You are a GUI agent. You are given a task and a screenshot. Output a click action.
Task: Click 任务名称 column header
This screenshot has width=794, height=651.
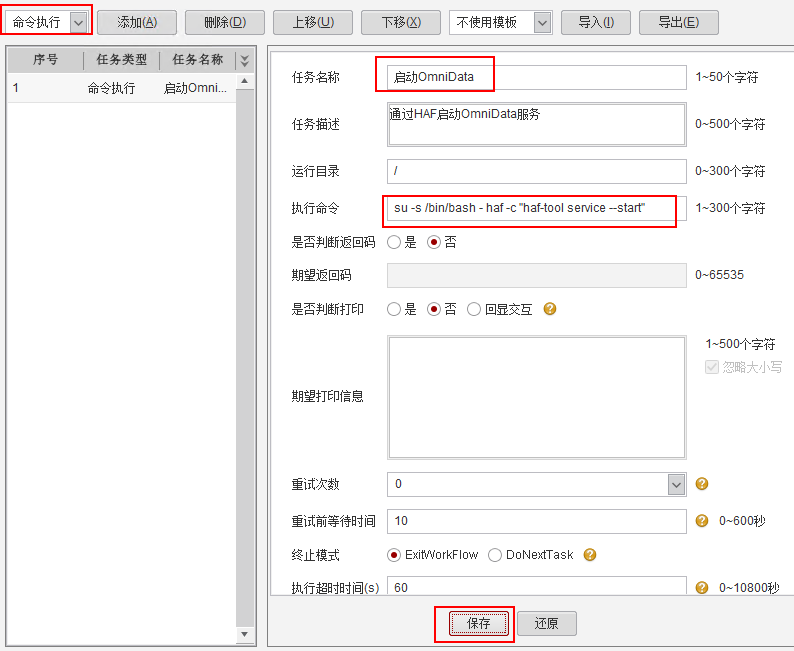click(197, 60)
